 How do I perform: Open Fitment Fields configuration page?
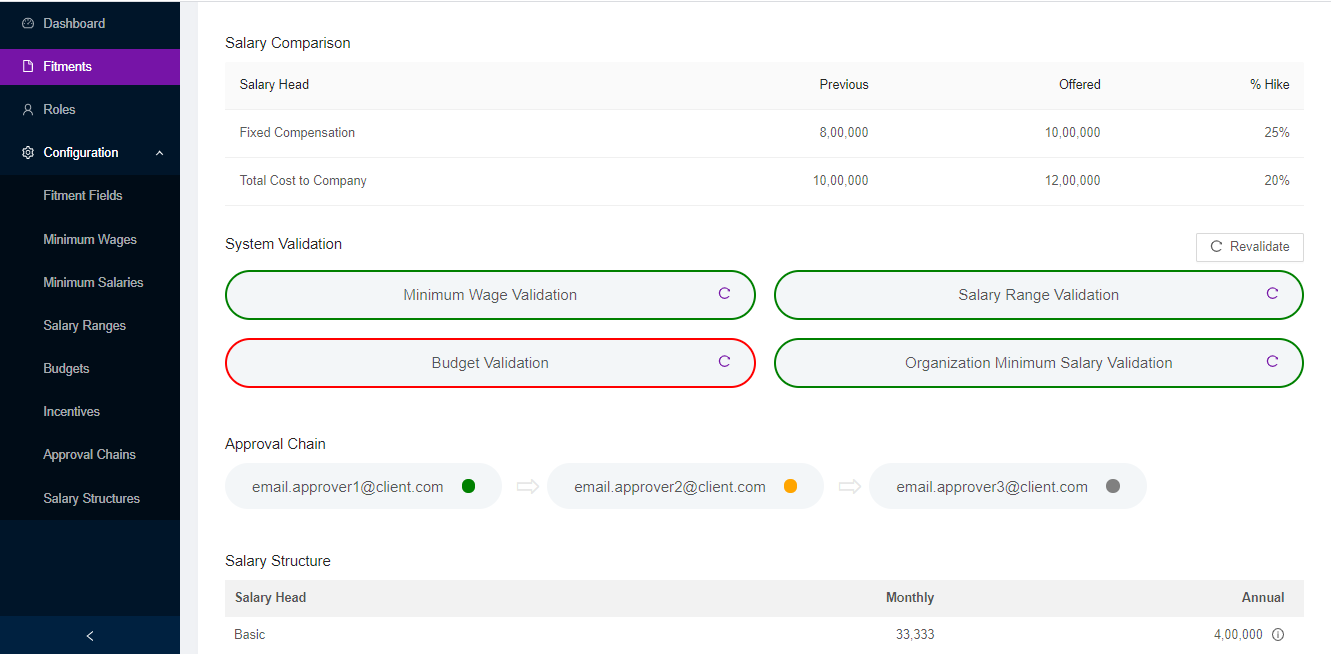point(83,196)
